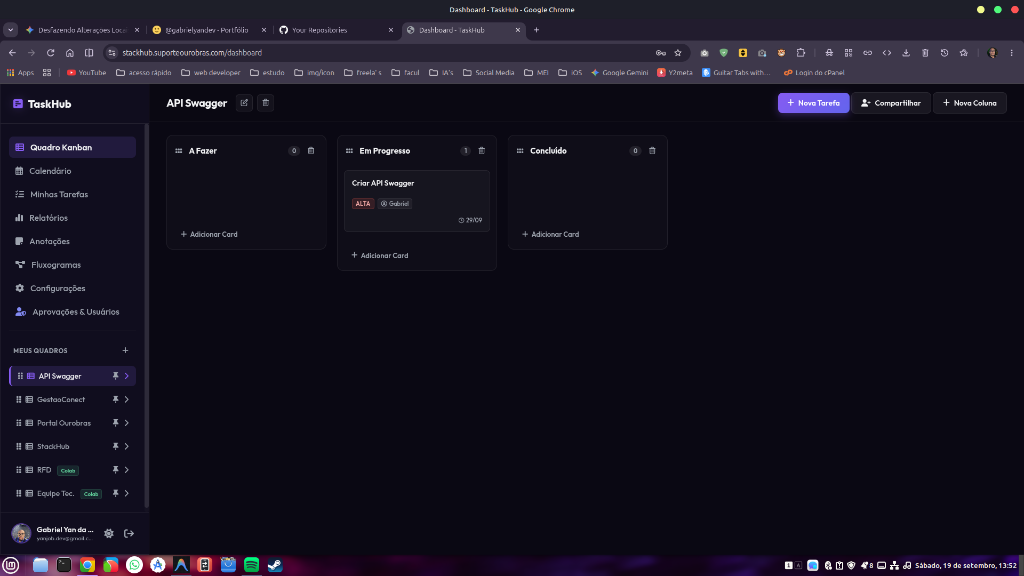Open Calendário in sidebar
Image resolution: width=1024 pixels, height=576 pixels.
(x=72, y=171)
